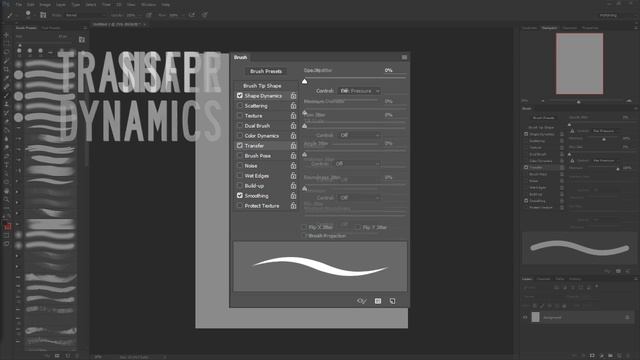Screen dimensions: 640x360
Task: Click Brush tool icon in options bar
Action: coord(10,15)
